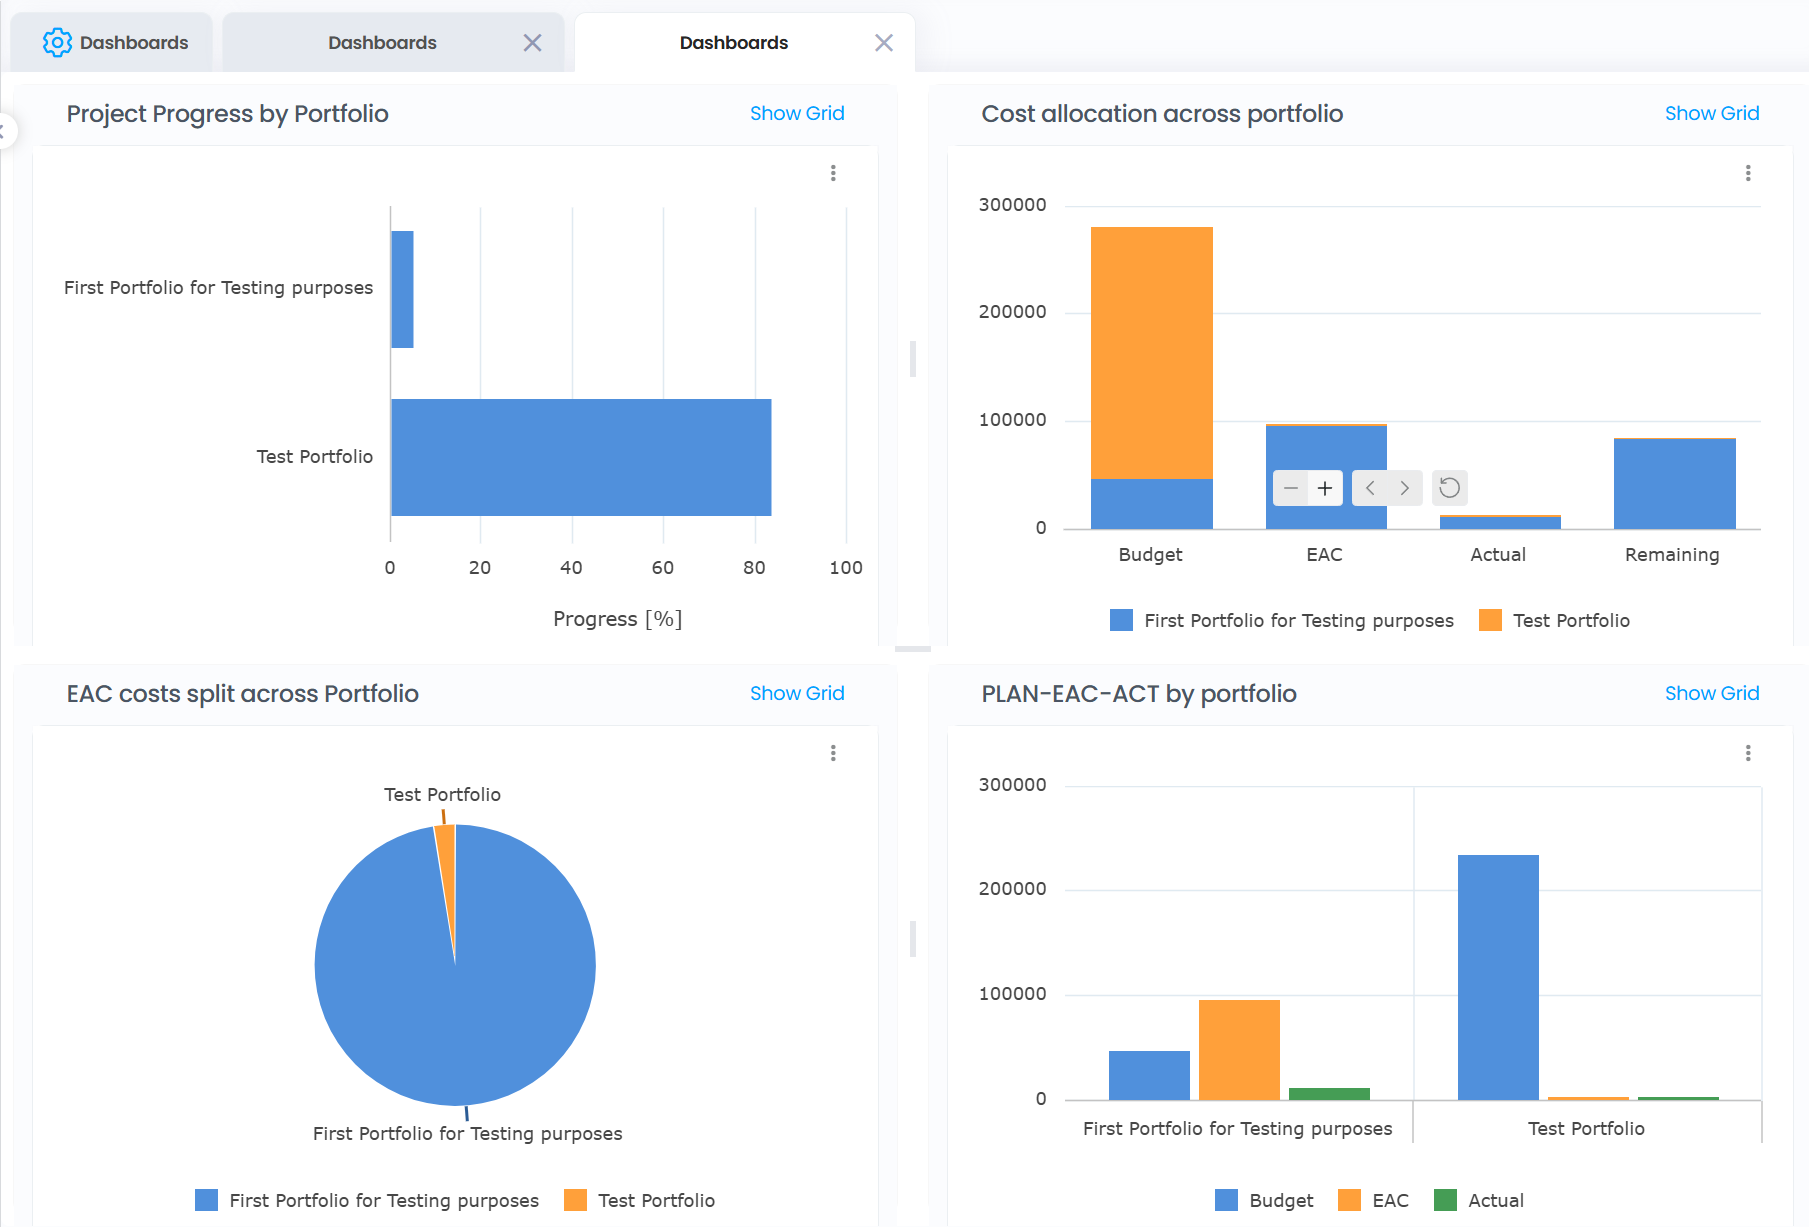Show Grid for PLAN-EAC-ACT by portfolio
The height and width of the screenshot is (1227, 1809).
point(1711,693)
